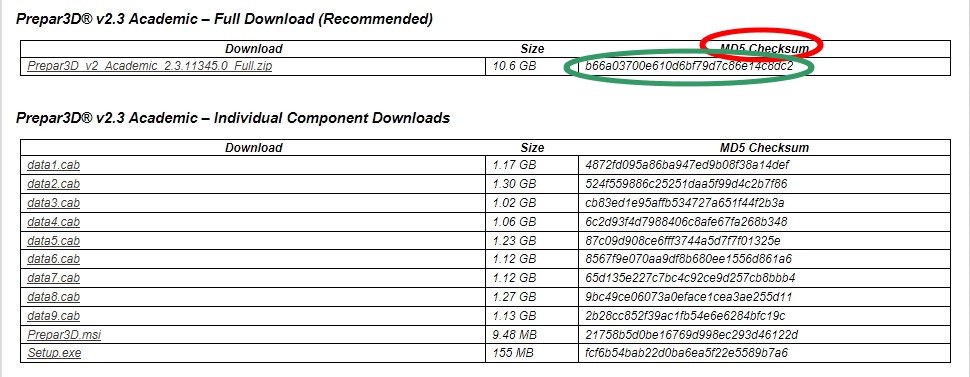Select the data4.cab download link
The width and height of the screenshot is (970, 377).
pyautogui.click(x=53, y=222)
